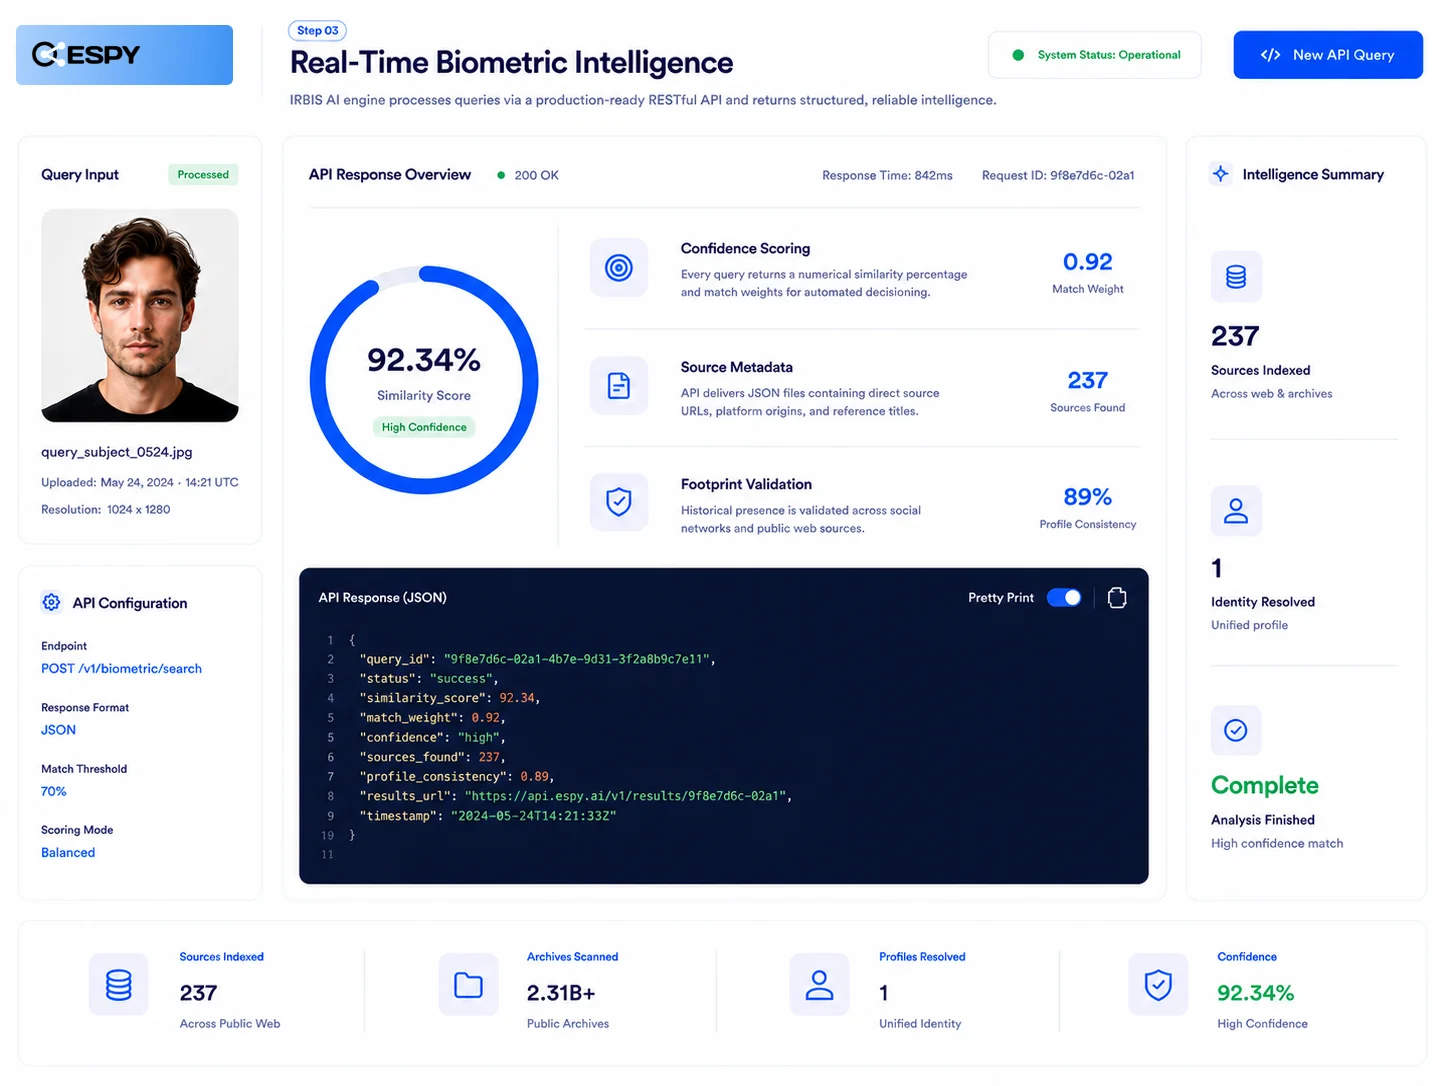The image size is (1448, 1086).
Task: Click the Intelligence Summary sparkle icon
Action: tap(1221, 173)
